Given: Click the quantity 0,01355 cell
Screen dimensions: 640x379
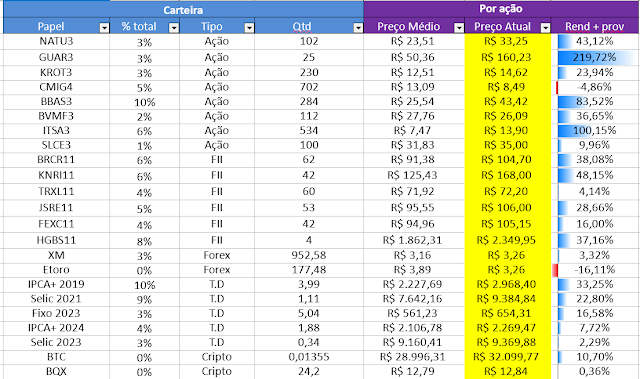Looking at the screenshot, I should coord(309,357).
